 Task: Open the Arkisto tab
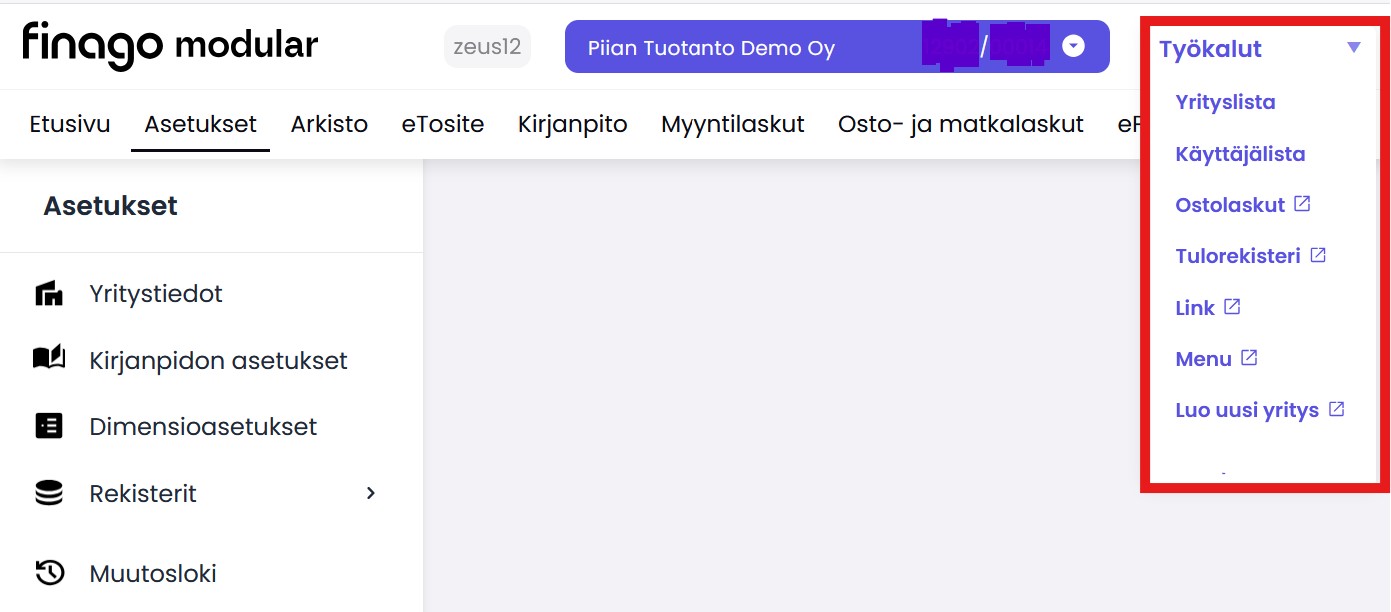(x=329, y=124)
